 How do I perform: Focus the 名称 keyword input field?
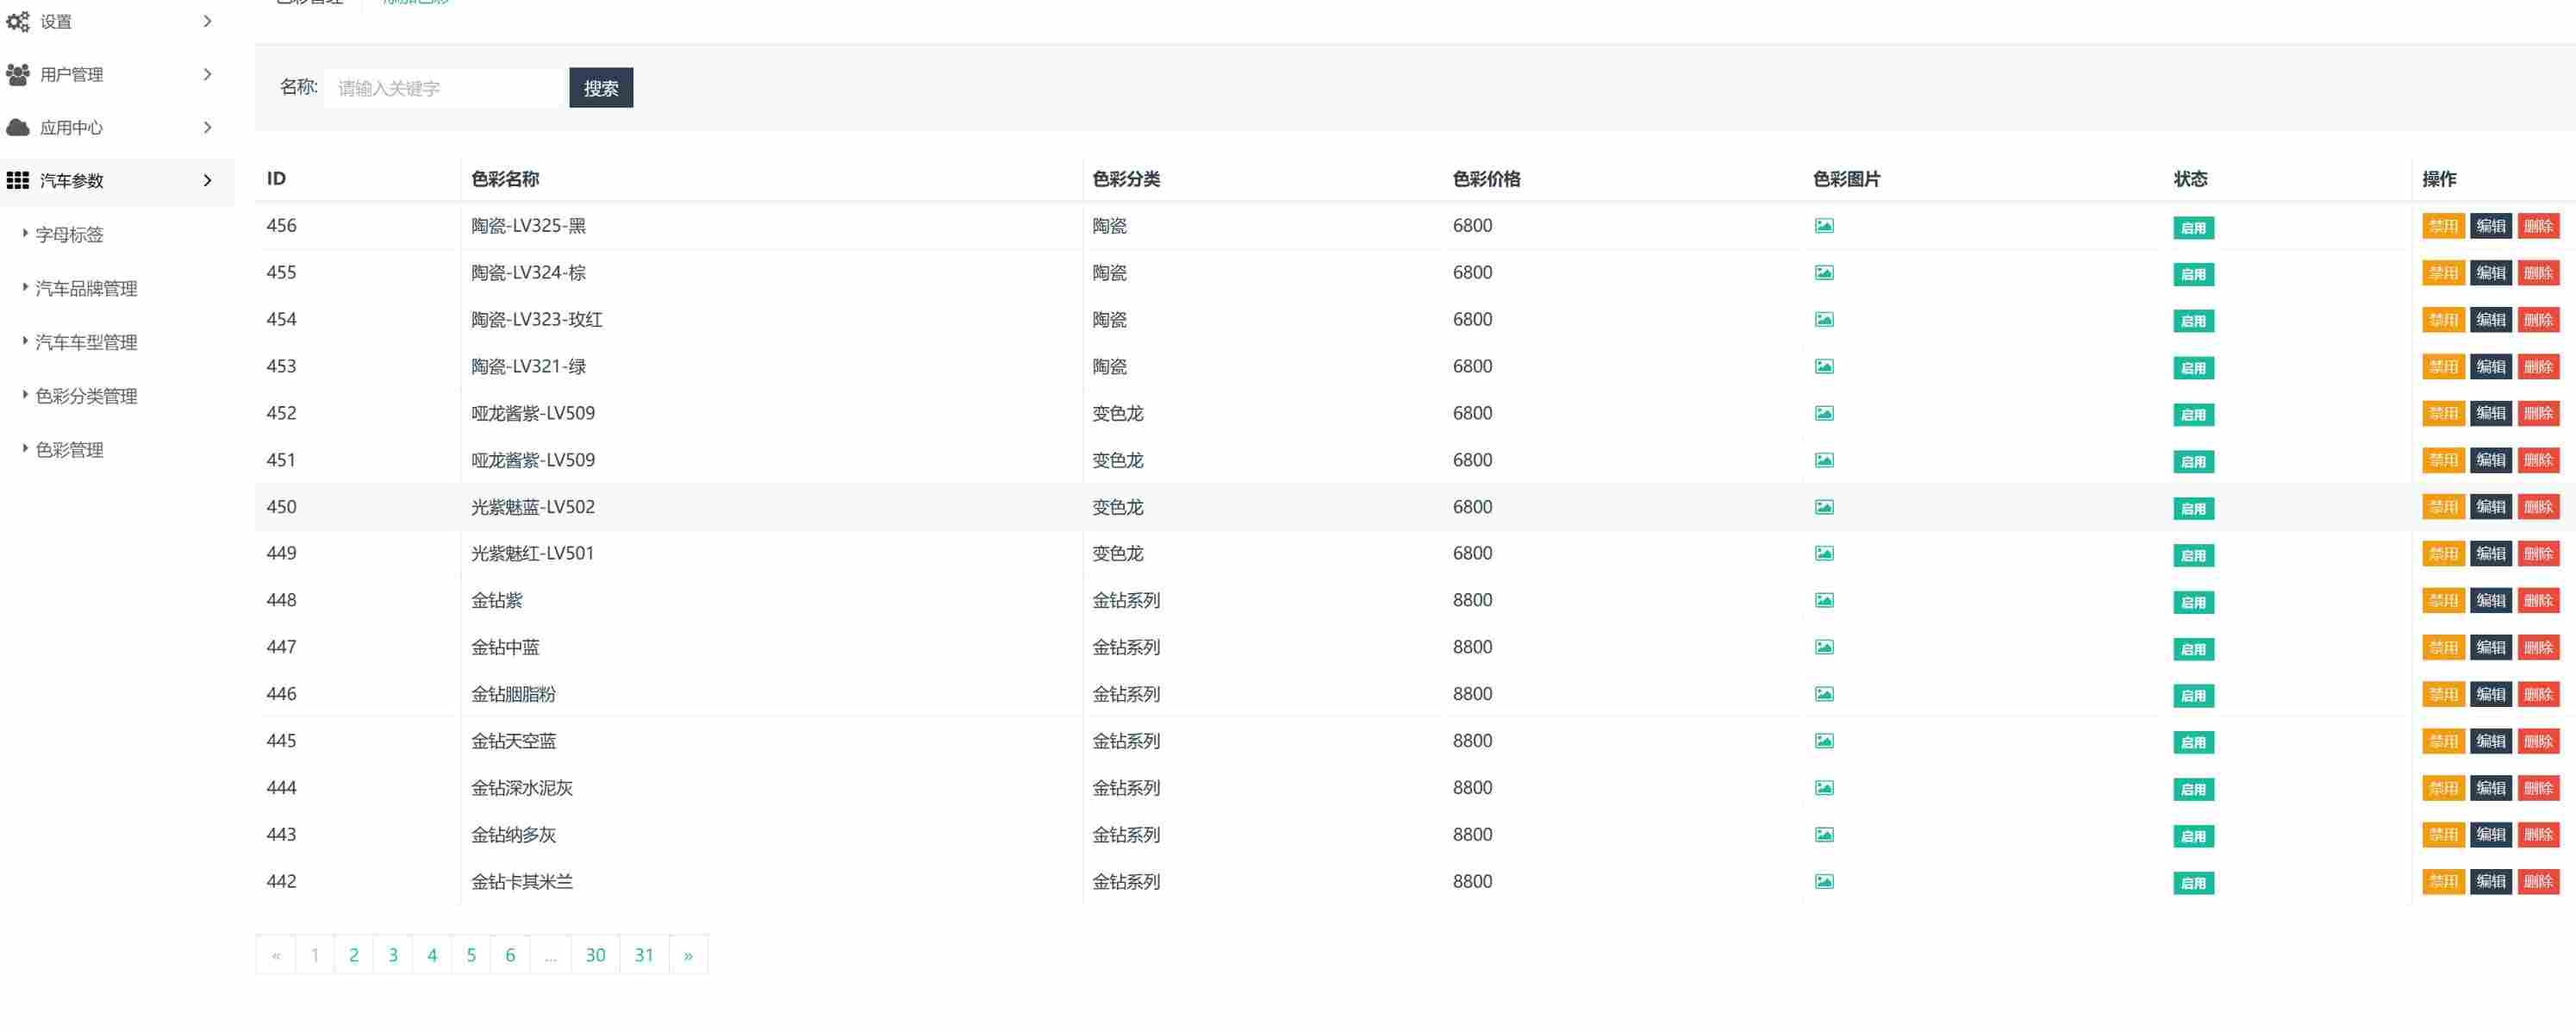[x=445, y=88]
